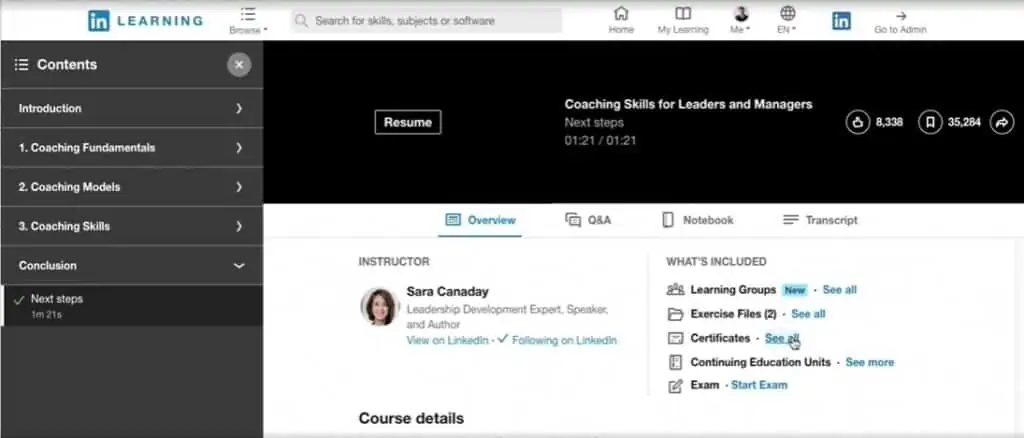Click the Certificates icon
Screen dimensions: 1024x438
(675, 338)
